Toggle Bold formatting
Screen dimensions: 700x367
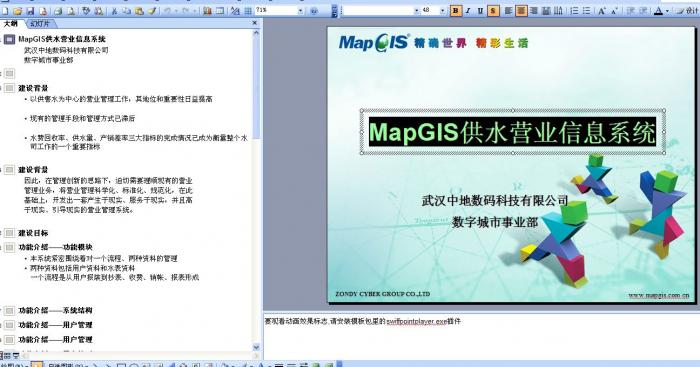click(455, 11)
